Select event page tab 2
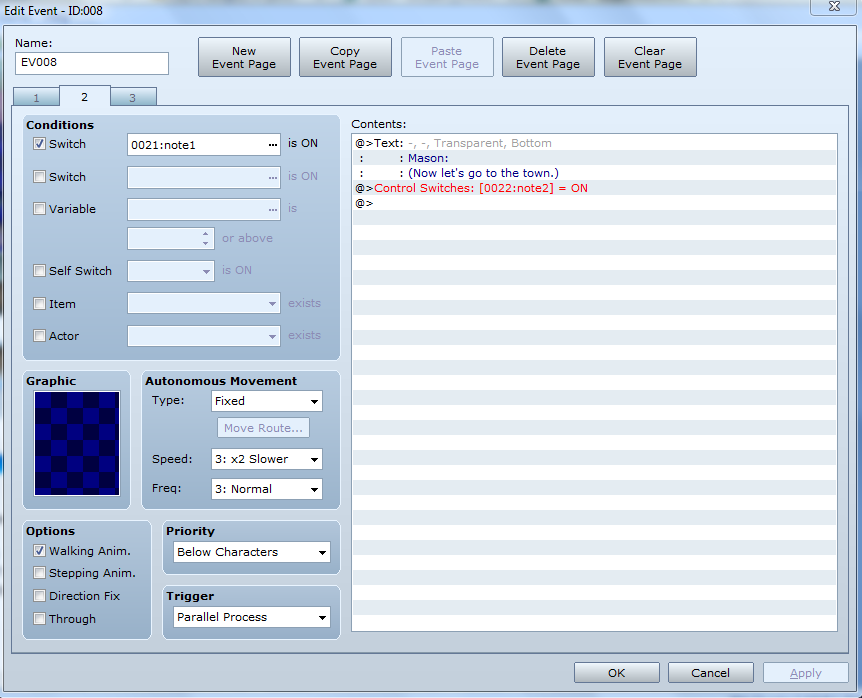This screenshot has width=862, height=698. click(85, 97)
